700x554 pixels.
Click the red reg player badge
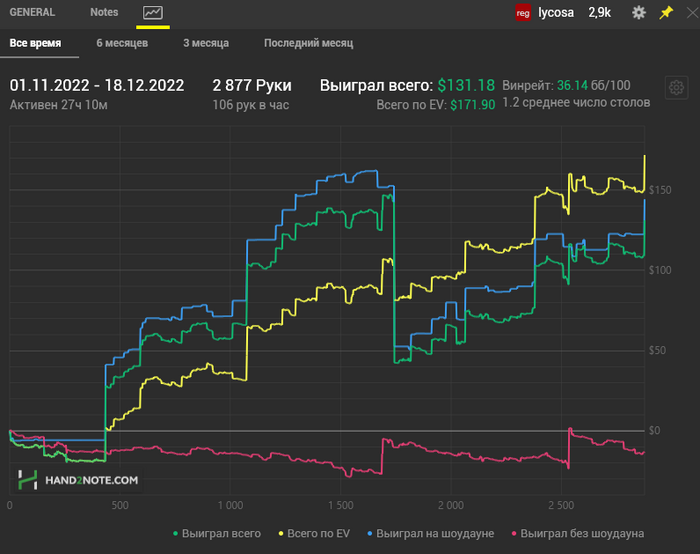(x=523, y=13)
